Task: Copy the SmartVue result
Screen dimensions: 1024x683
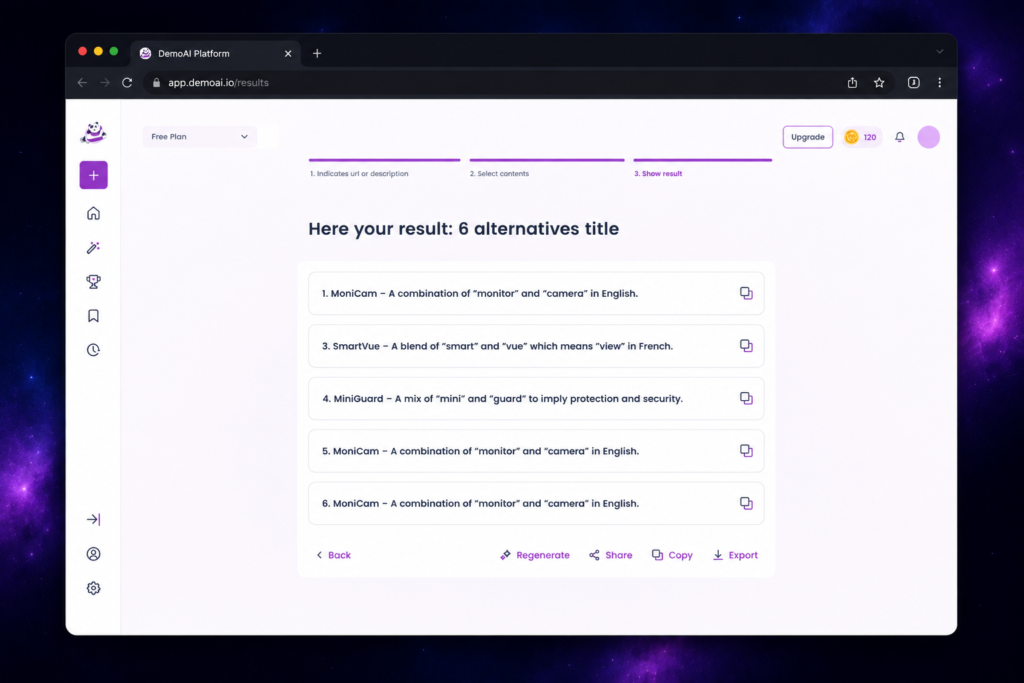Action: click(x=746, y=346)
